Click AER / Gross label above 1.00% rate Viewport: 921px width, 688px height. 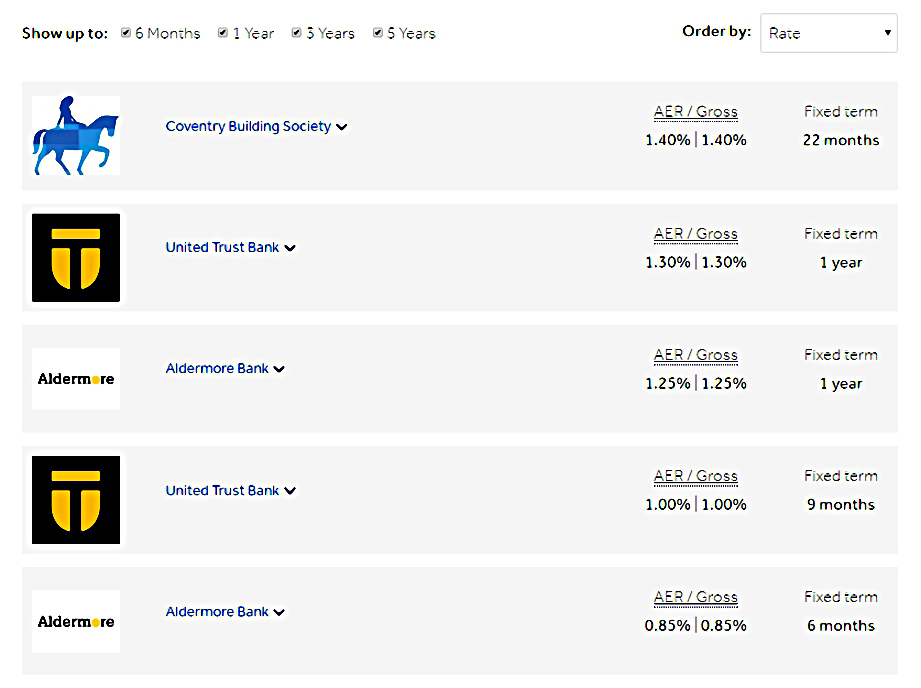695,476
